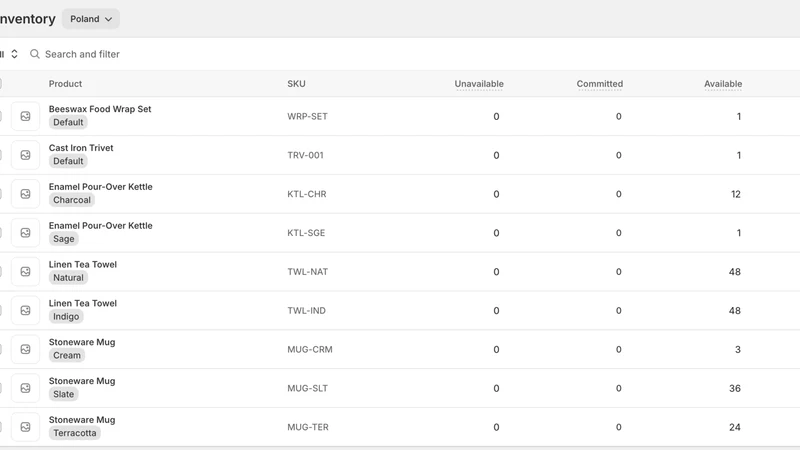Open Stoneware Mug above Terracotta tag
800x450 pixels.
[x=82, y=419]
